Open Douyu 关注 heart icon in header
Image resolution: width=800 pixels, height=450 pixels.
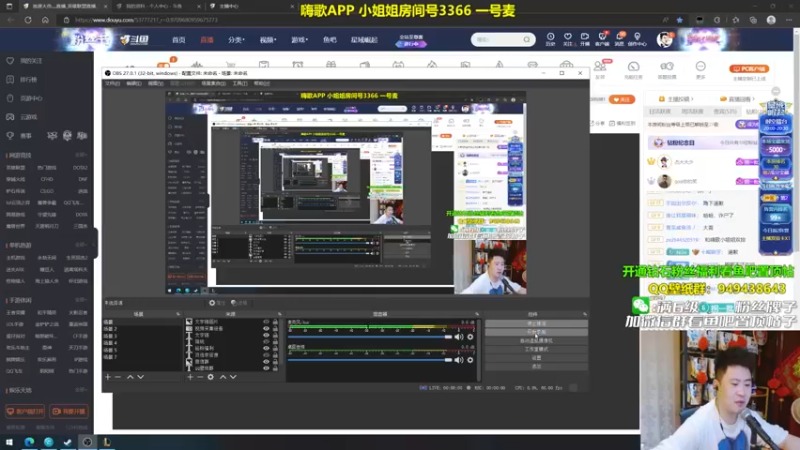coord(567,39)
